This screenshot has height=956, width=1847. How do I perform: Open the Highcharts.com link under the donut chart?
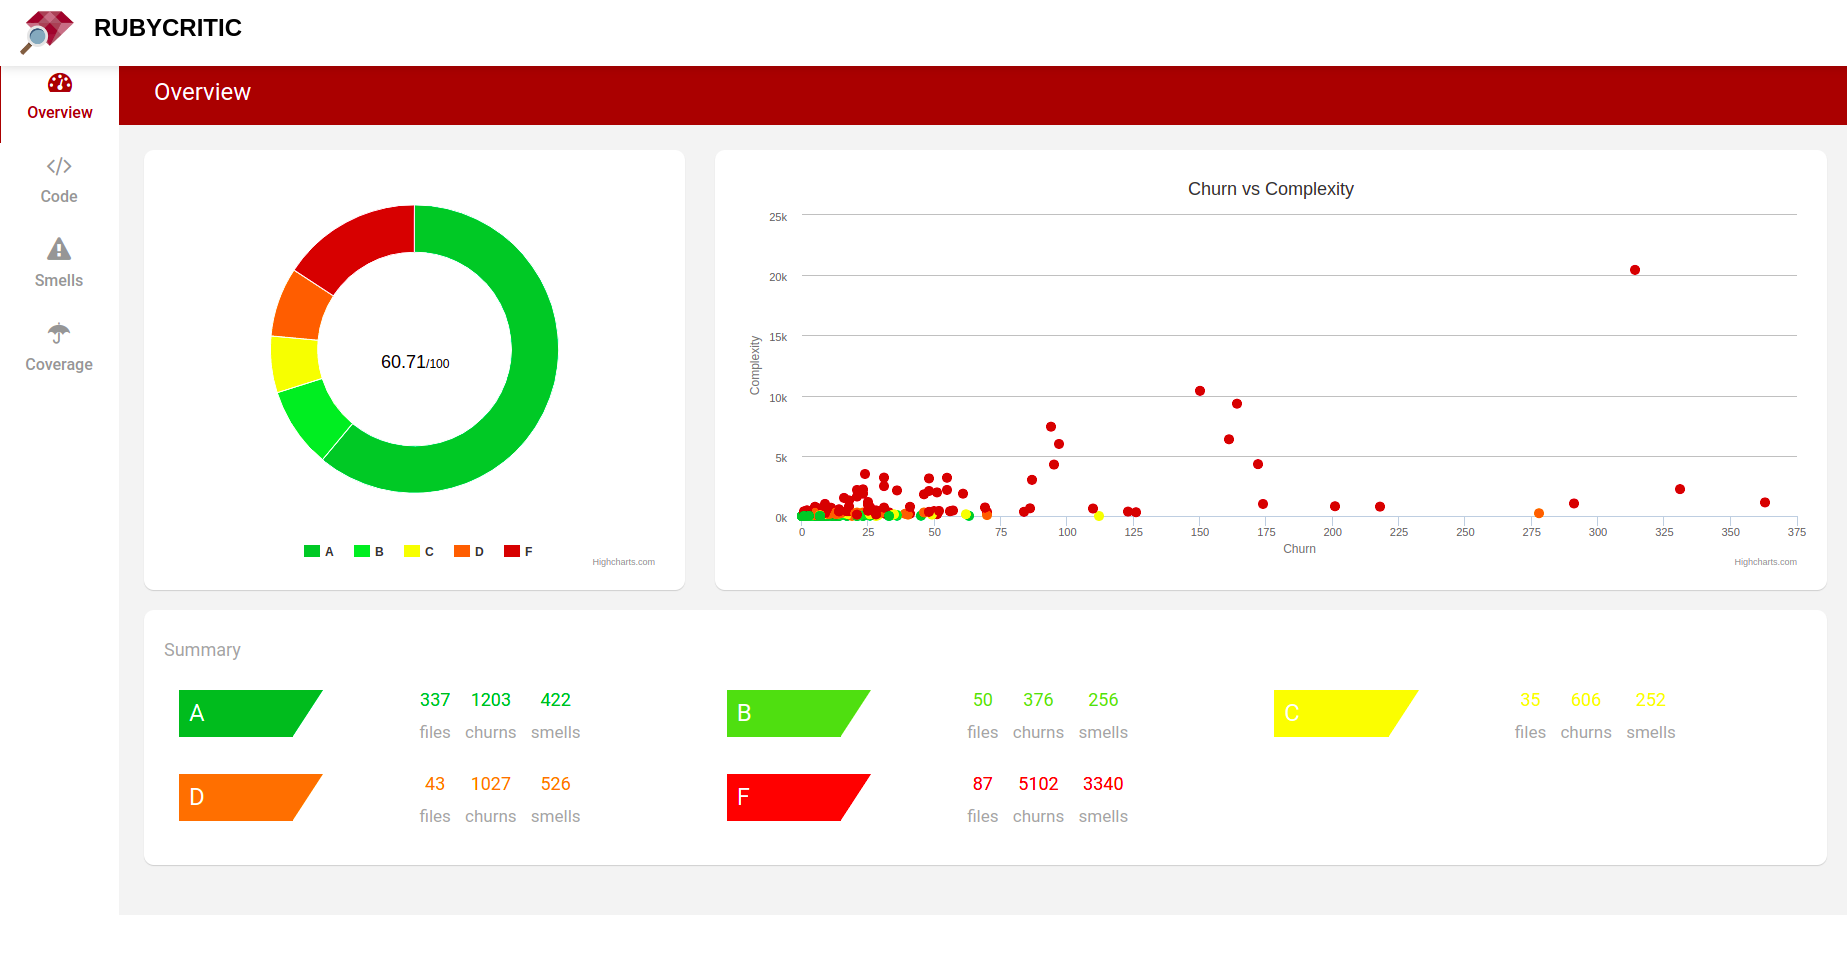[623, 562]
